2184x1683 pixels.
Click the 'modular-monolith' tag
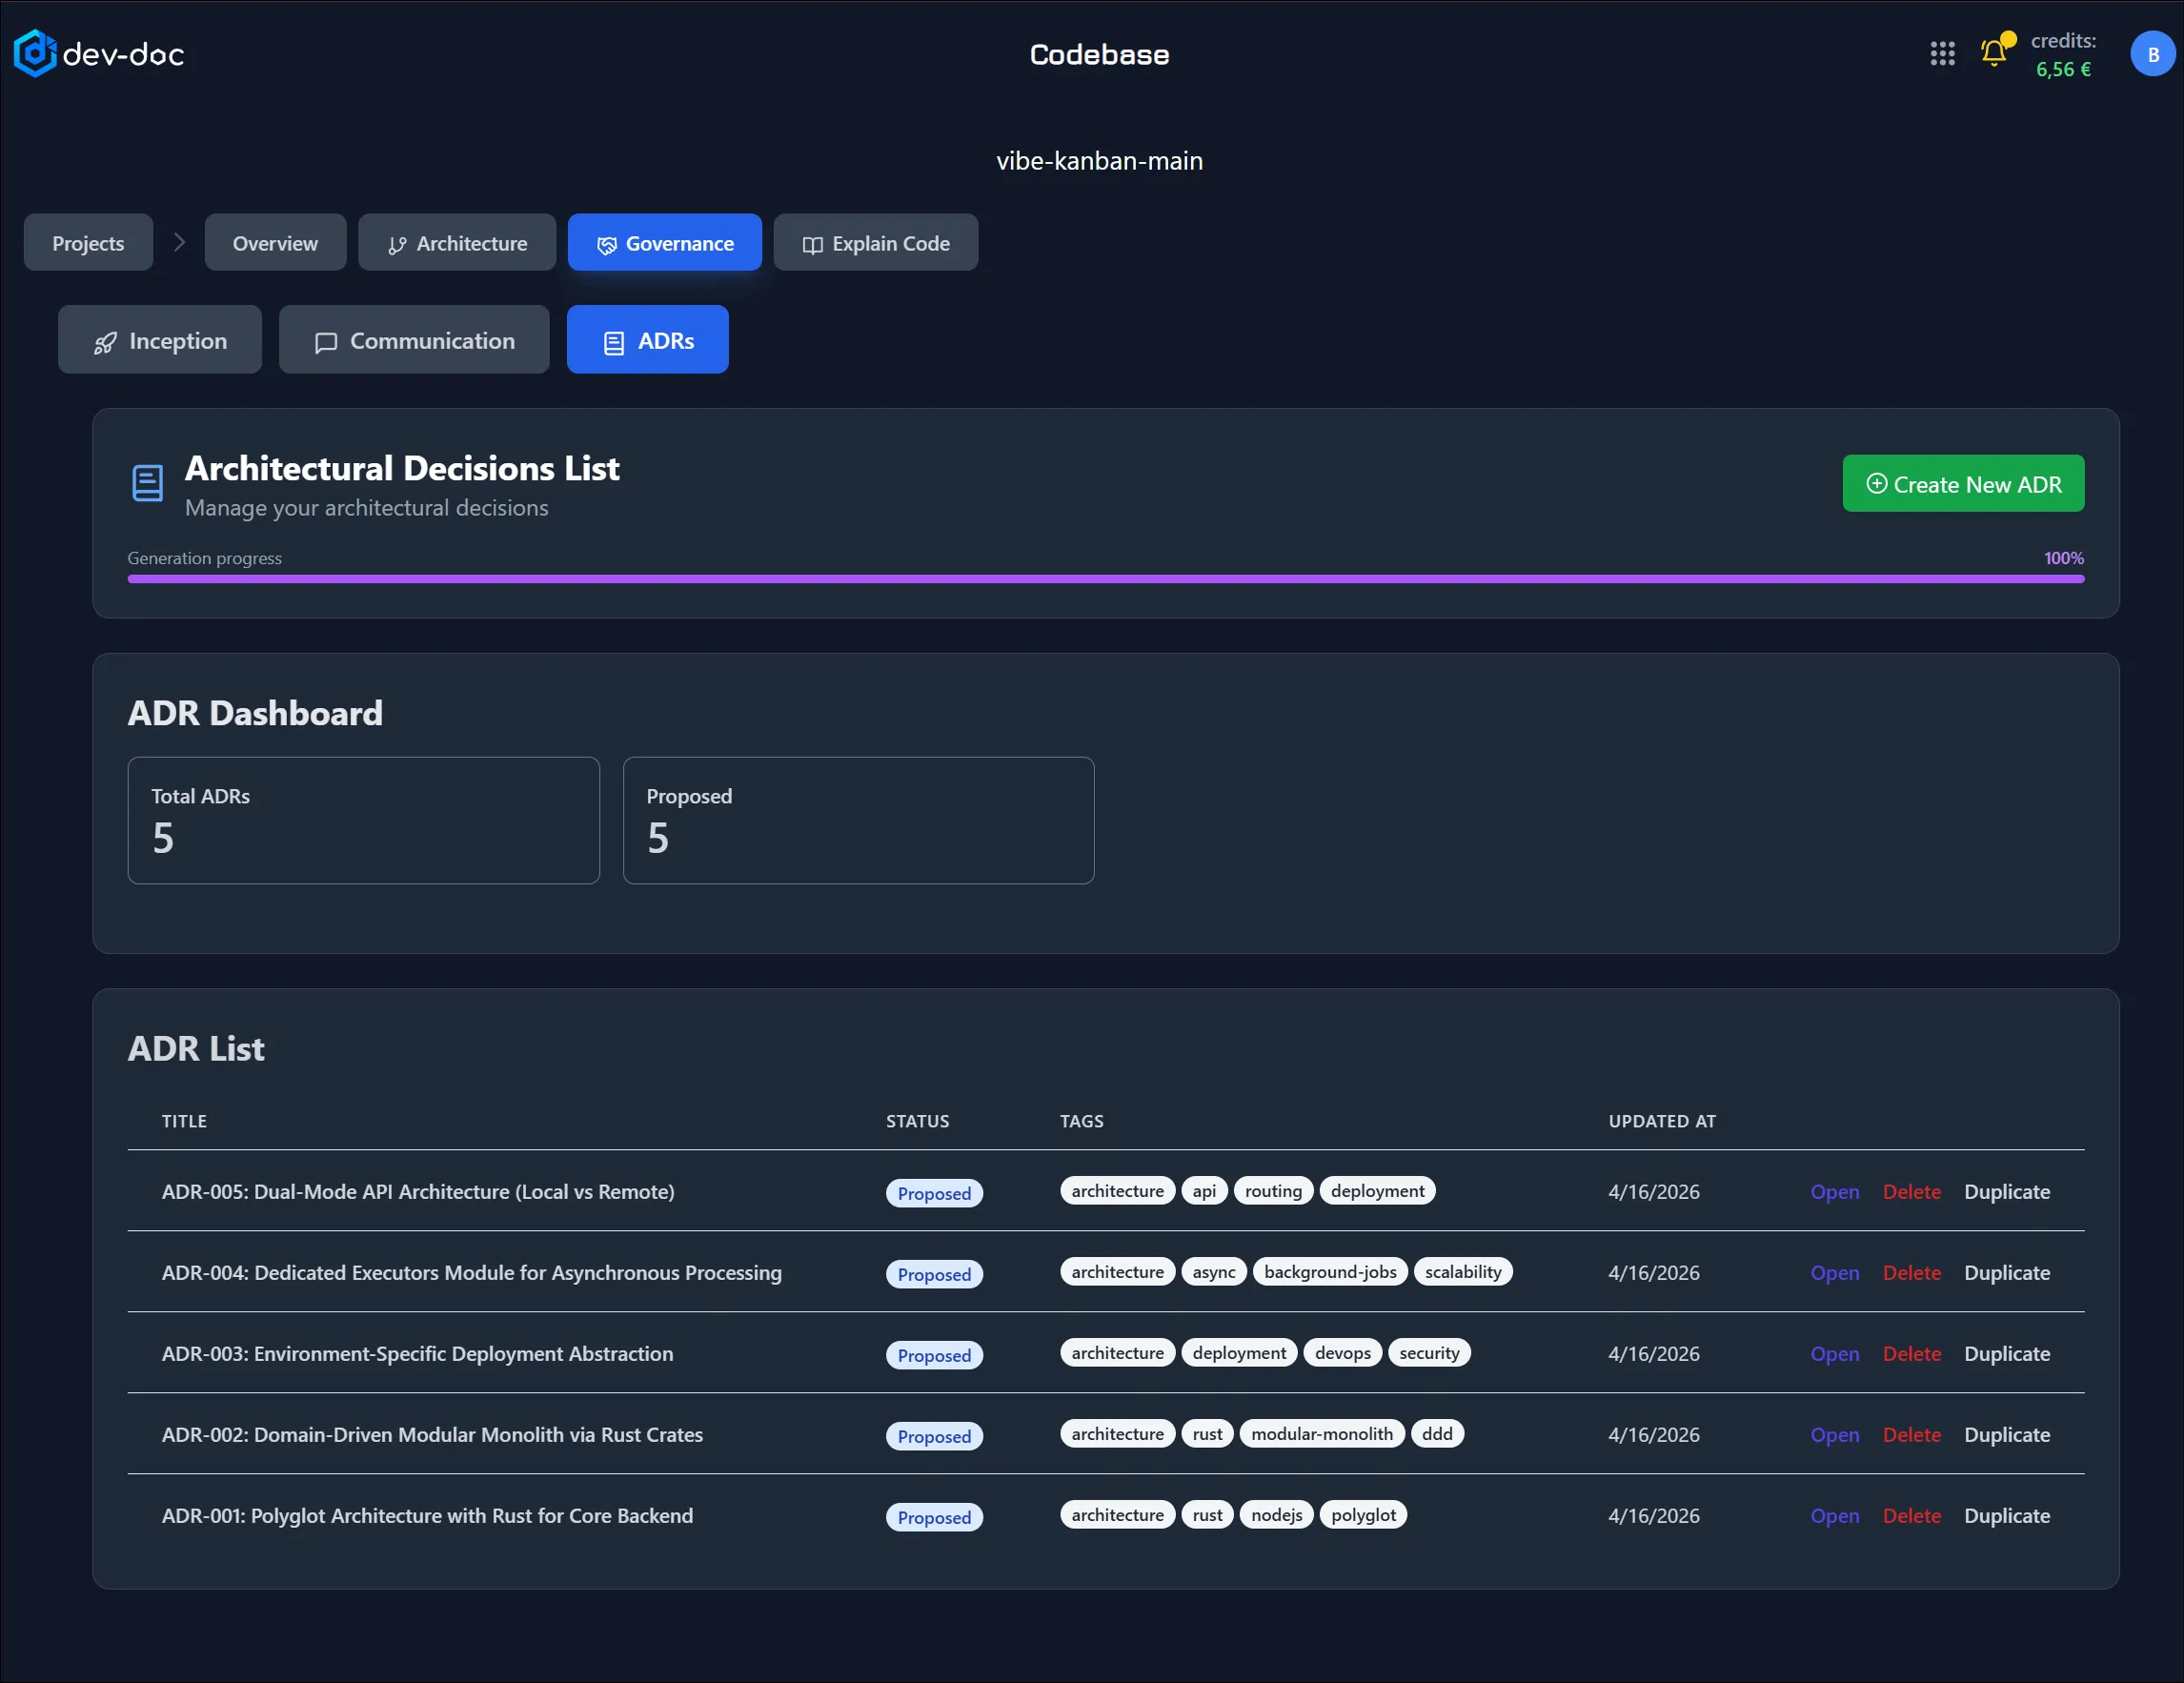[1321, 1434]
